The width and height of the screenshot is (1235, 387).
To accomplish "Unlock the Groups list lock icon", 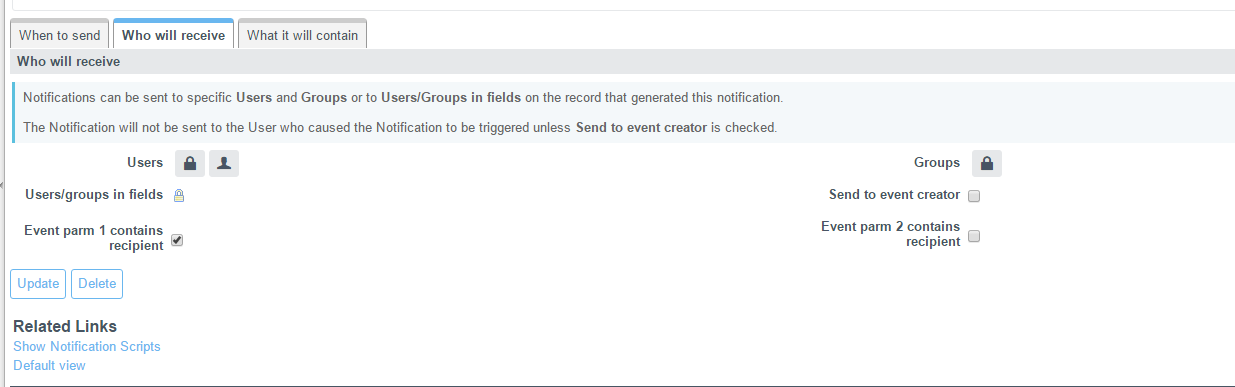I will 987,163.
